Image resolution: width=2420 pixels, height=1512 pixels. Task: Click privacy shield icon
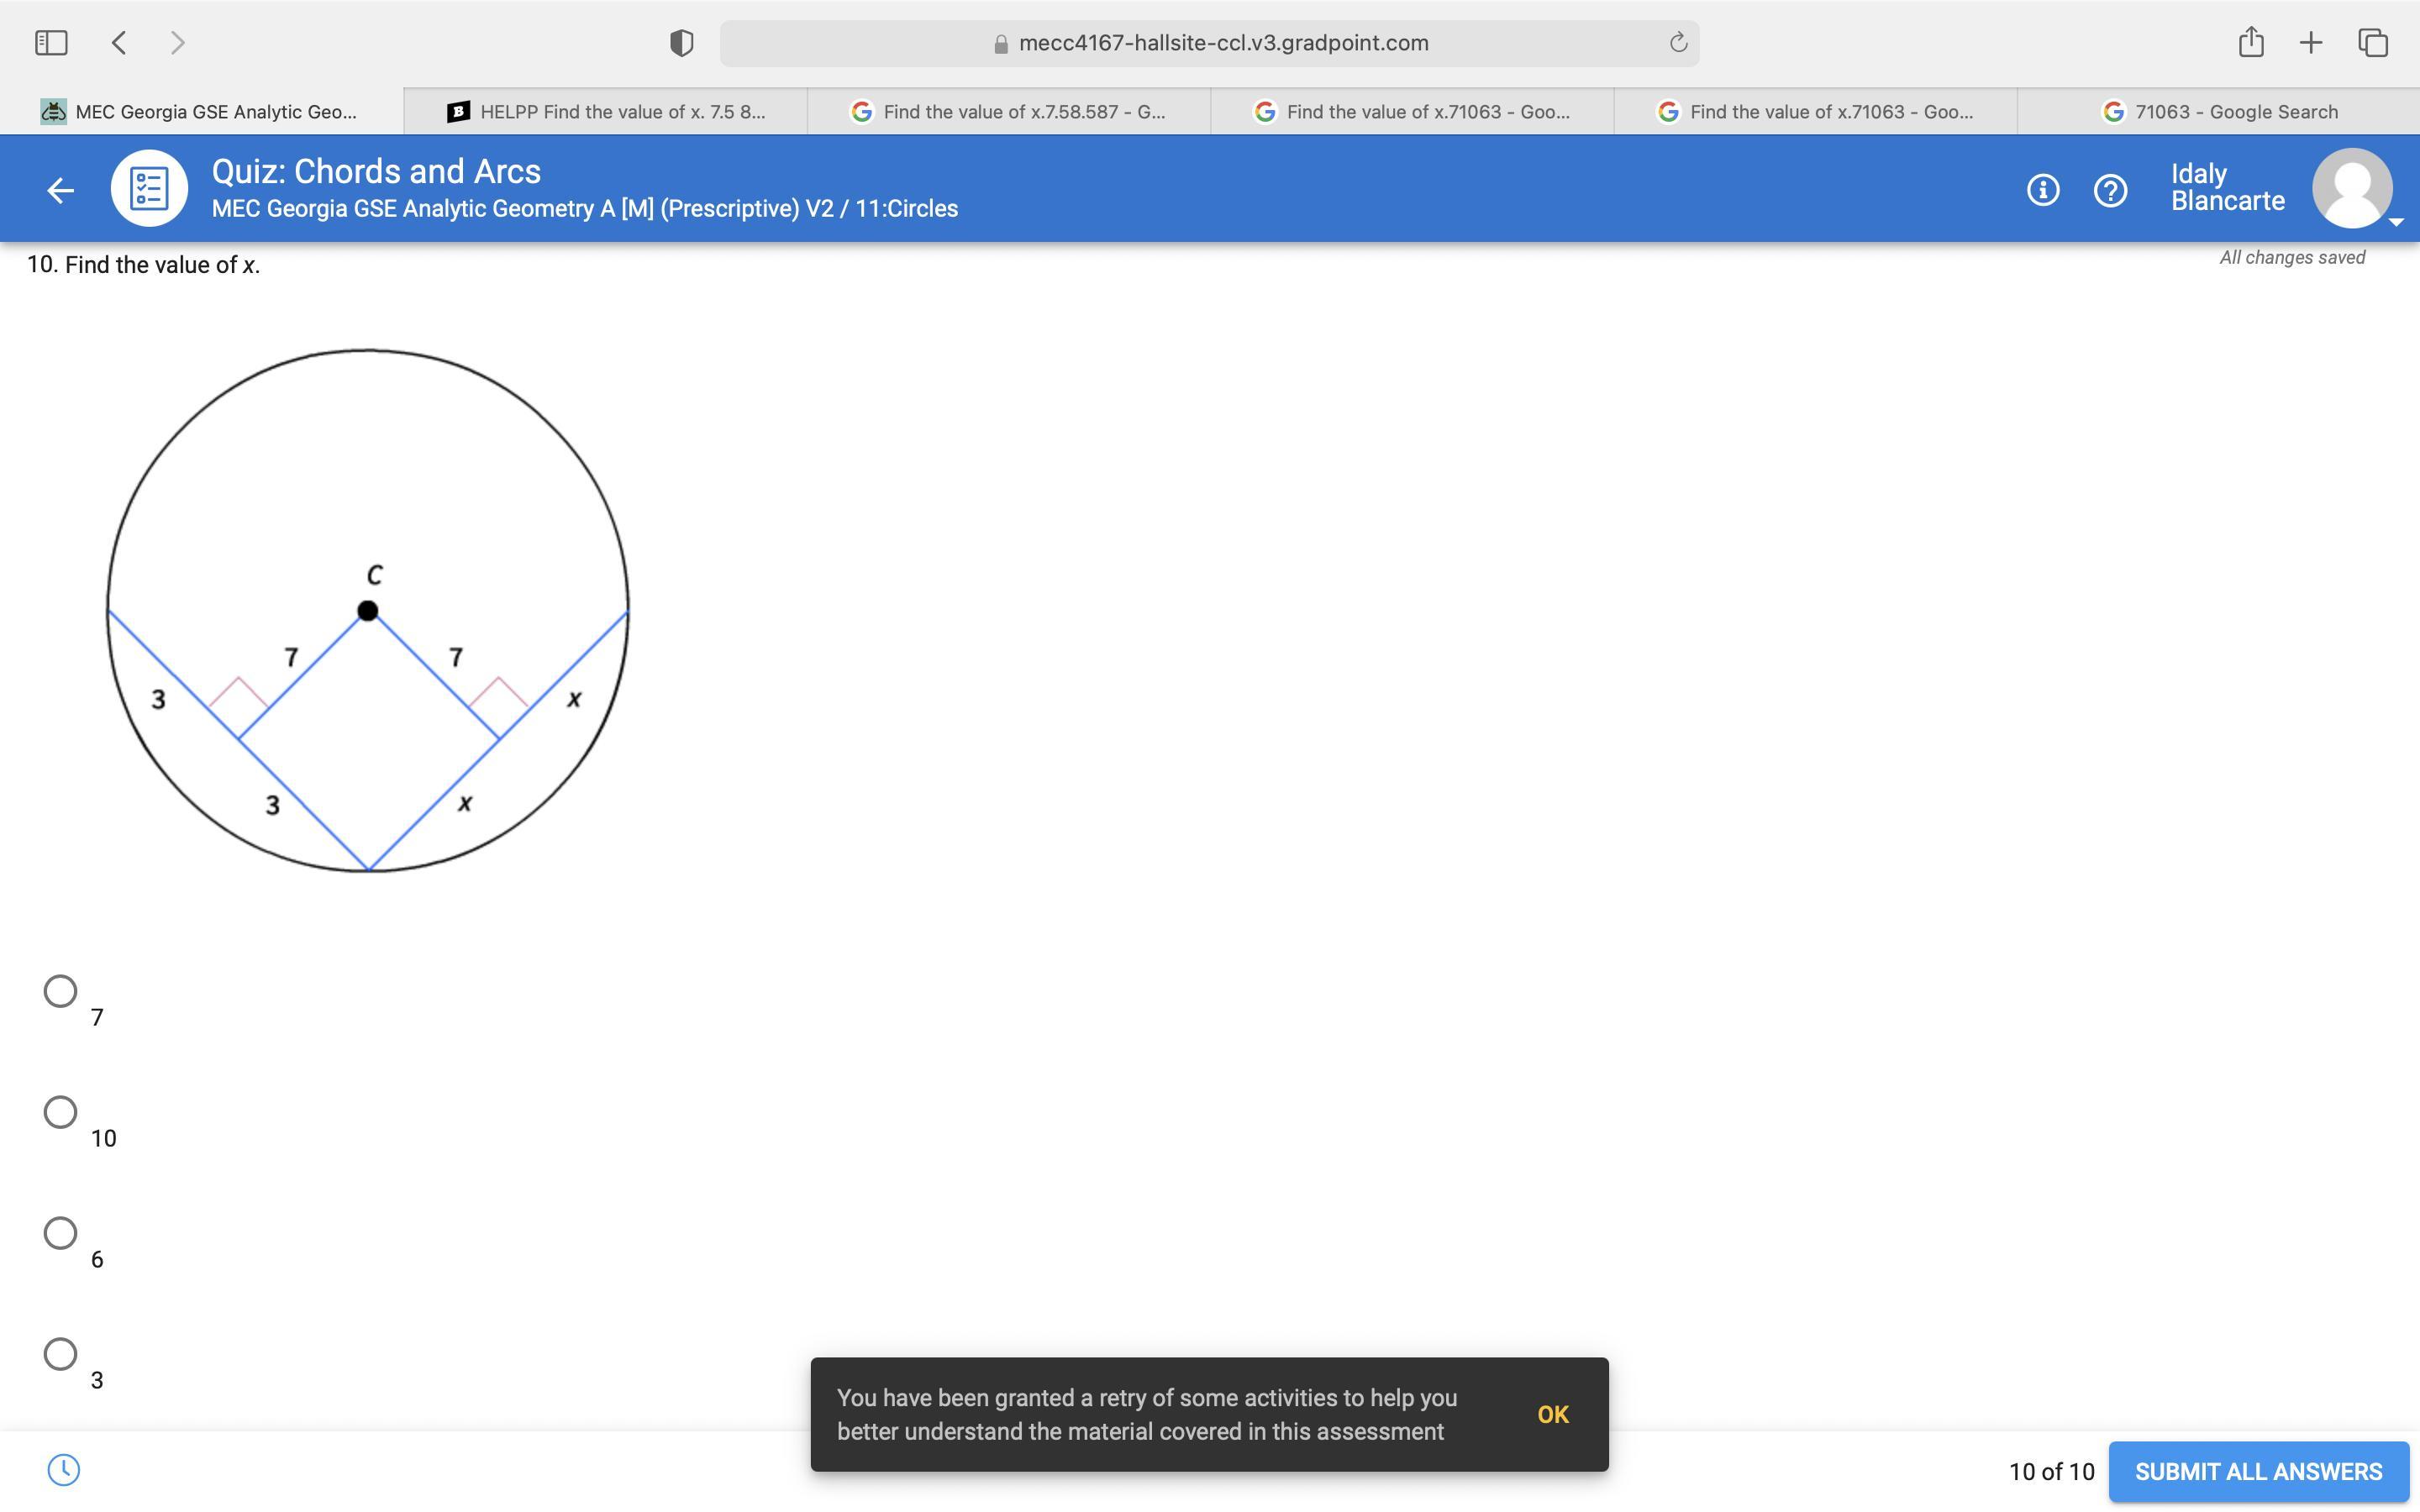pyautogui.click(x=681, y=43)
